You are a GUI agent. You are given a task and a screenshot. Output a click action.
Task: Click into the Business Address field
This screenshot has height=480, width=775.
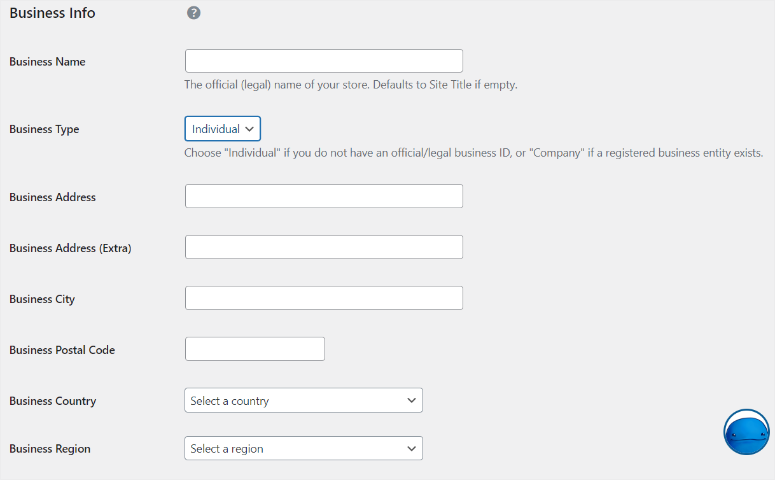point(323,196)
